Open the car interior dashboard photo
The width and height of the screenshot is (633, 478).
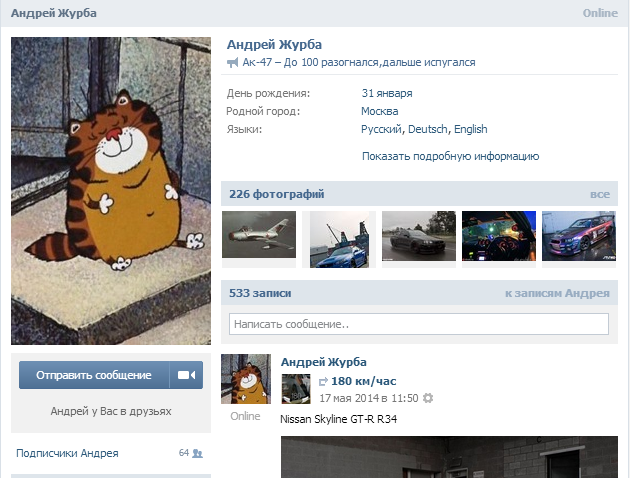pyautogui.click(x=499, y=236)
